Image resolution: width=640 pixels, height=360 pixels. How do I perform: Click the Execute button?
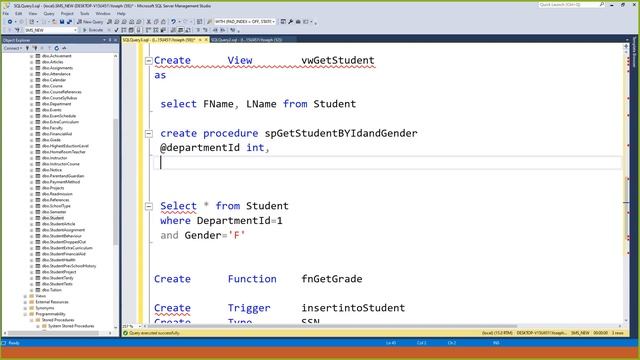tap(93, 30)
